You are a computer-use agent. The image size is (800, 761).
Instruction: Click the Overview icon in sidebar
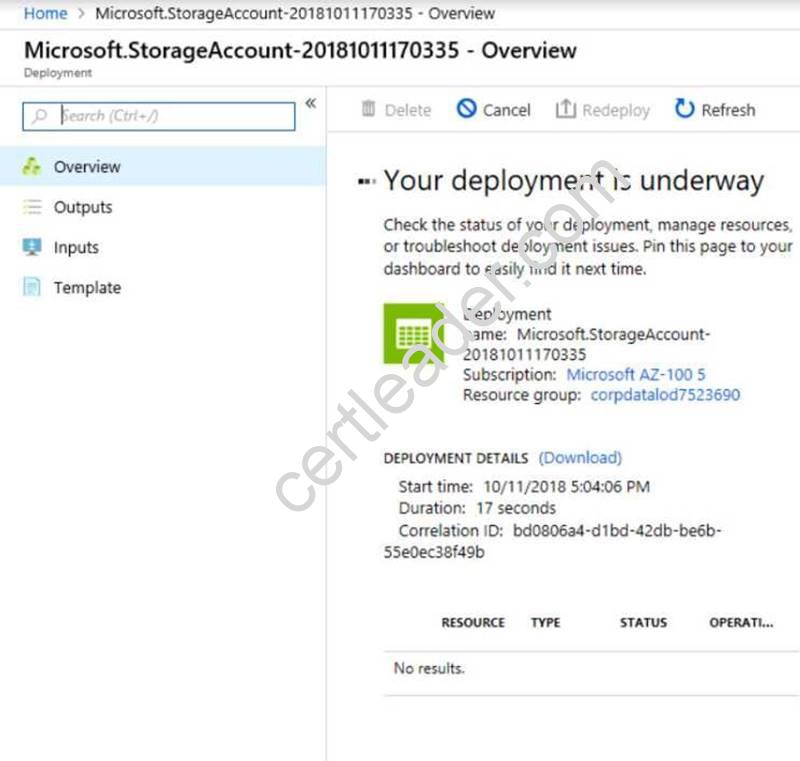pos(32,166)
